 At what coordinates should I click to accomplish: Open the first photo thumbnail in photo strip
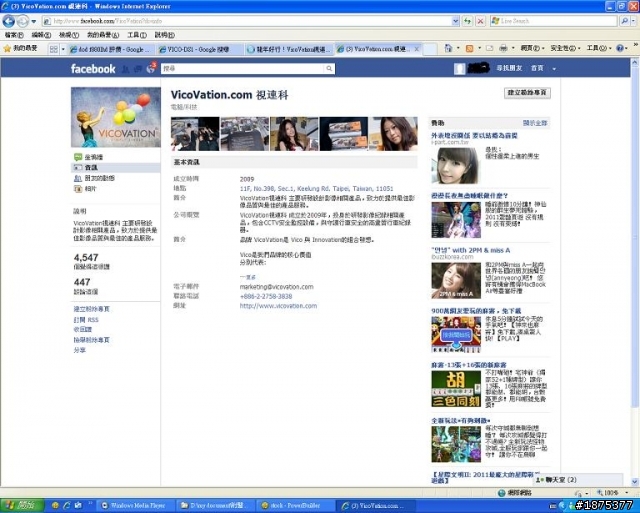click(x=195, y=134)
